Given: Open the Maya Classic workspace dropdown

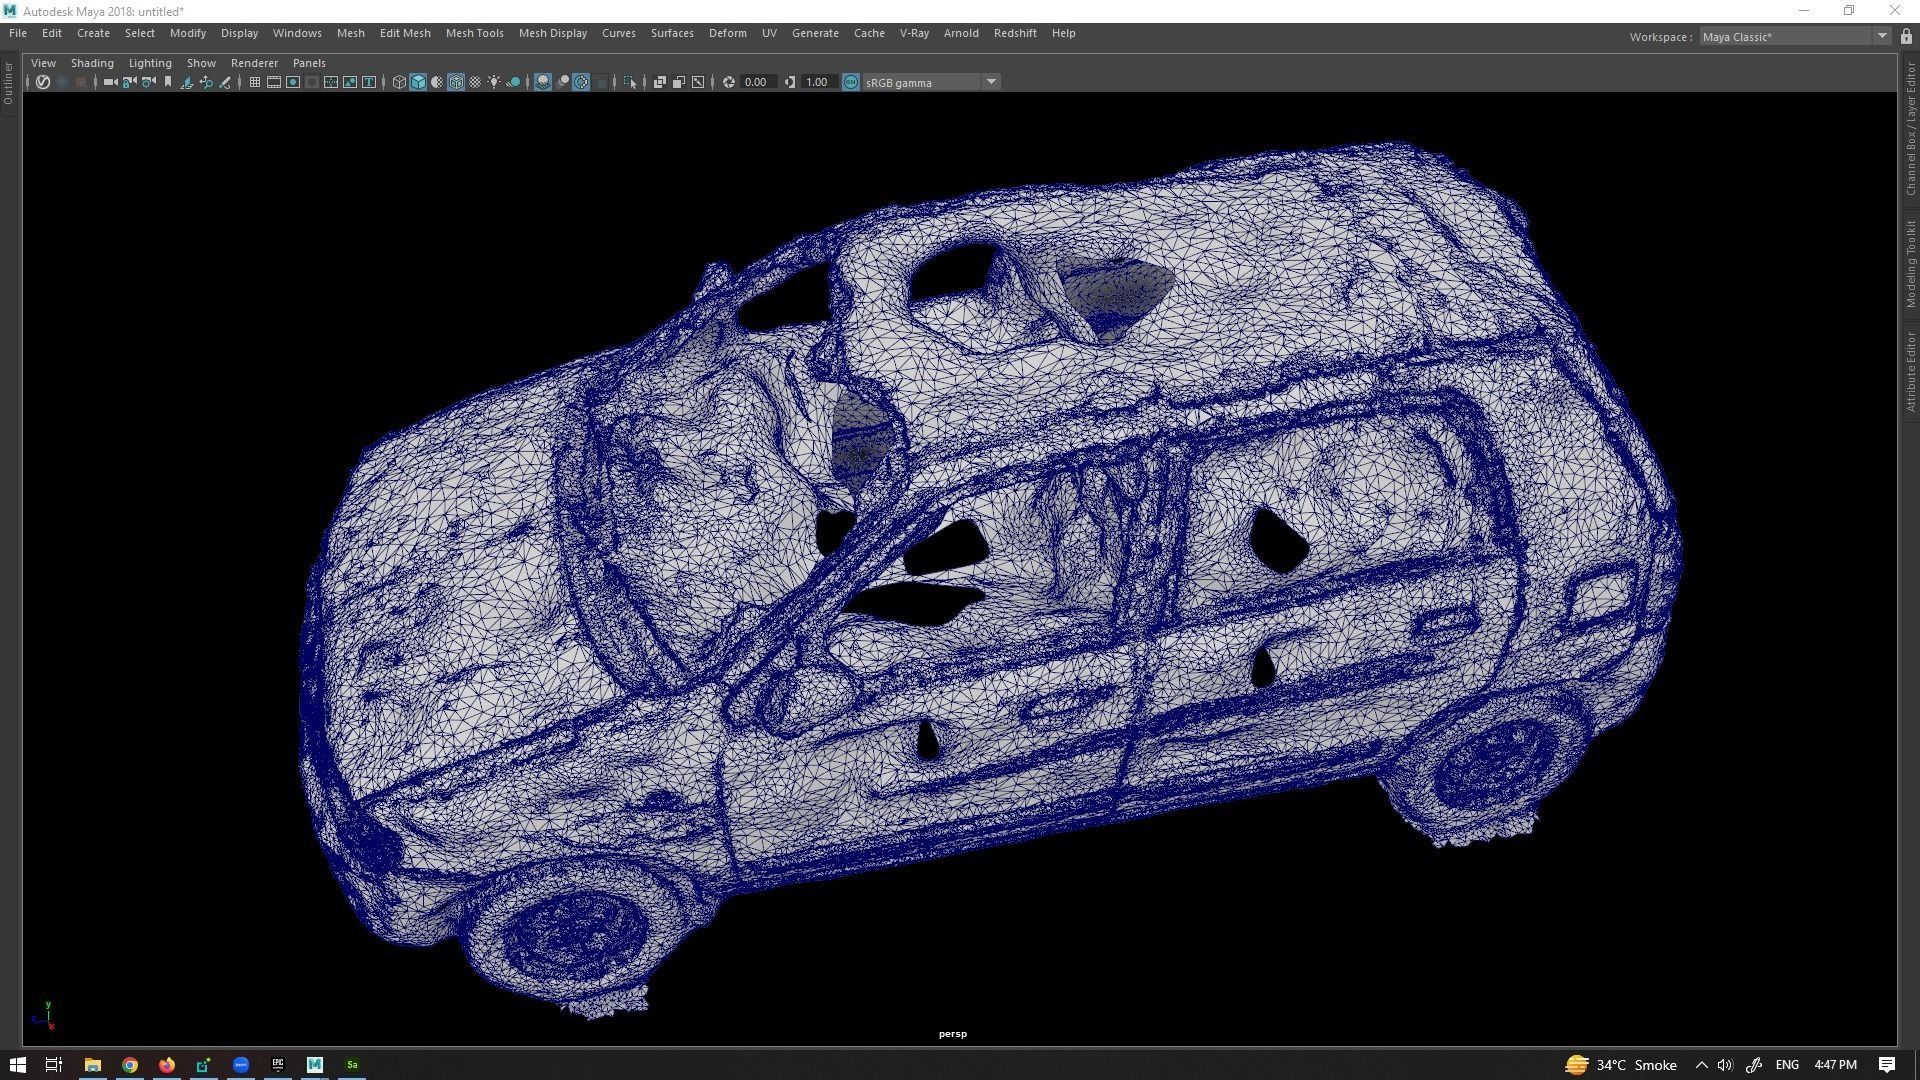Looking at the screenshot, I should tap(1882, 36).
